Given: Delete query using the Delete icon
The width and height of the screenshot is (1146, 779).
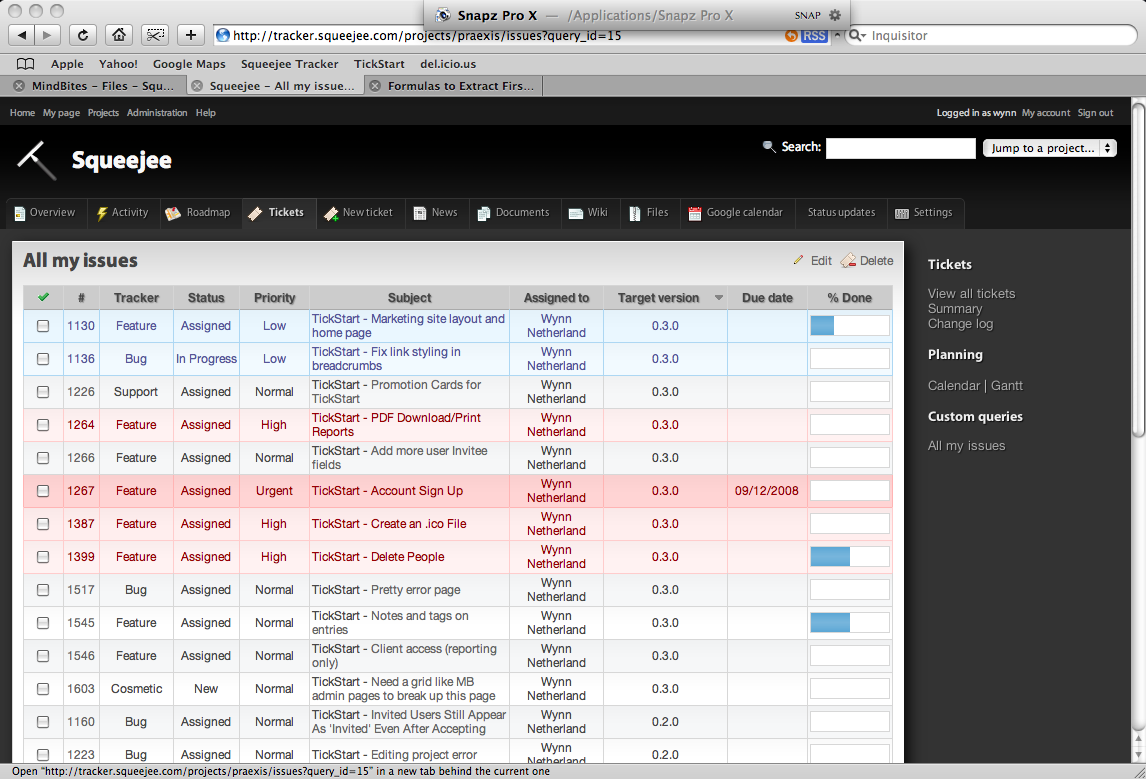Looking at the screenshot, I should pyautogui.click(x=848, y=260).
